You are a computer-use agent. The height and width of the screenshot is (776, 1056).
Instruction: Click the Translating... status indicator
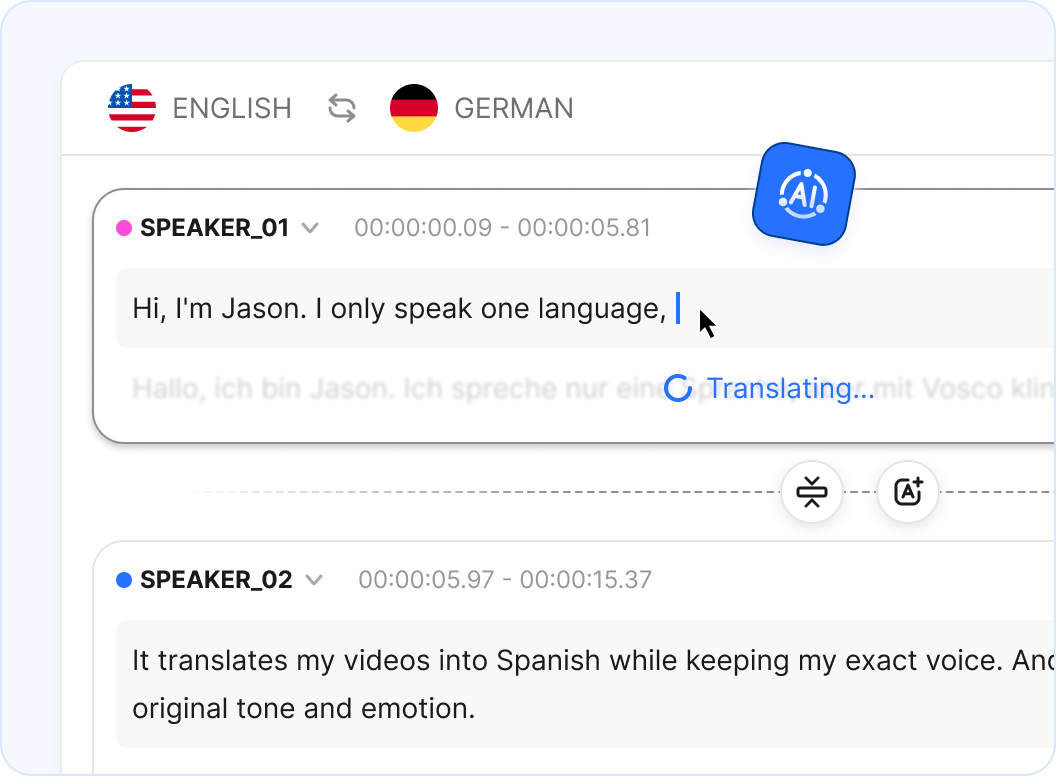pos(769,388)
